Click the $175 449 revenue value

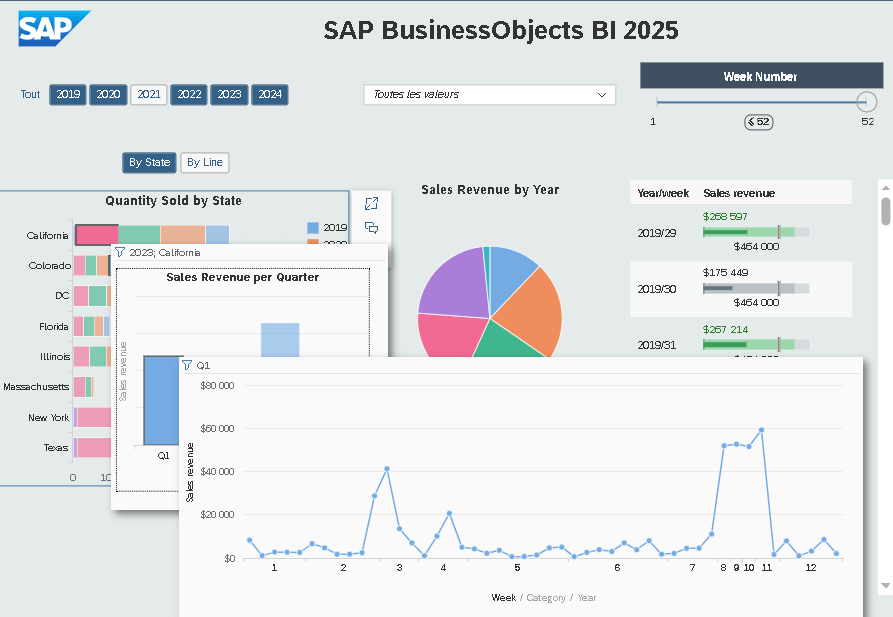click(x=726, y=272)
